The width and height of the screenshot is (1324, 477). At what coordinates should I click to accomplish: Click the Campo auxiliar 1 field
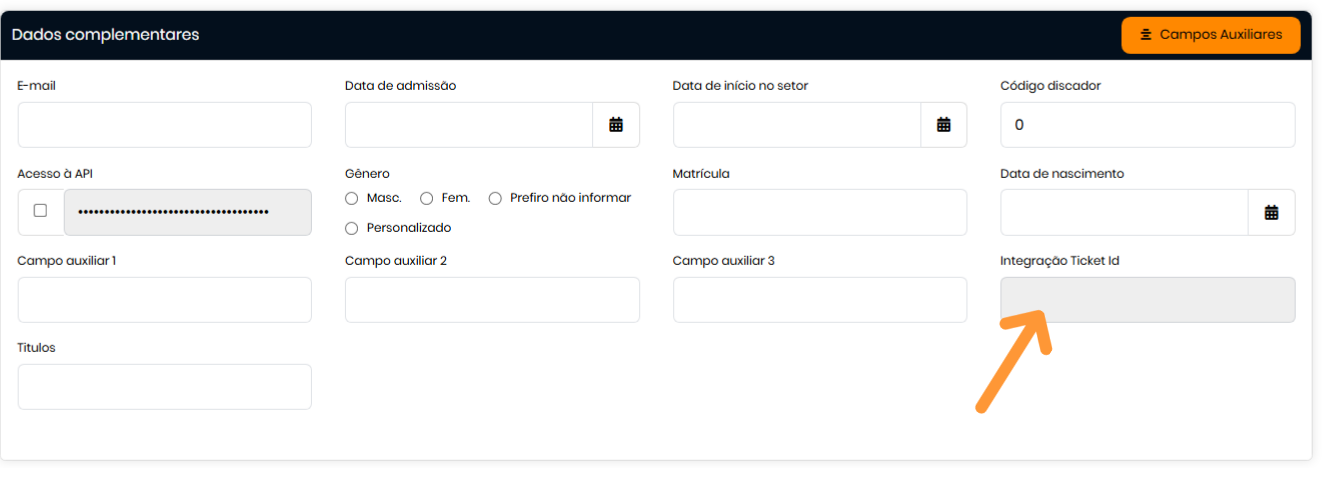click(x=164, y=300)
